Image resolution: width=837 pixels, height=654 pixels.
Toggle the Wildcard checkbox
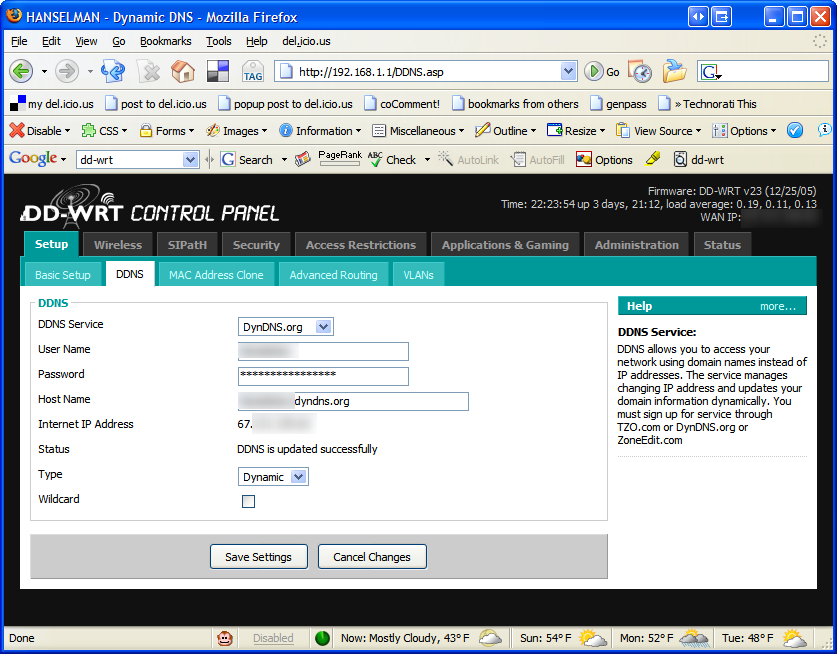248,501
